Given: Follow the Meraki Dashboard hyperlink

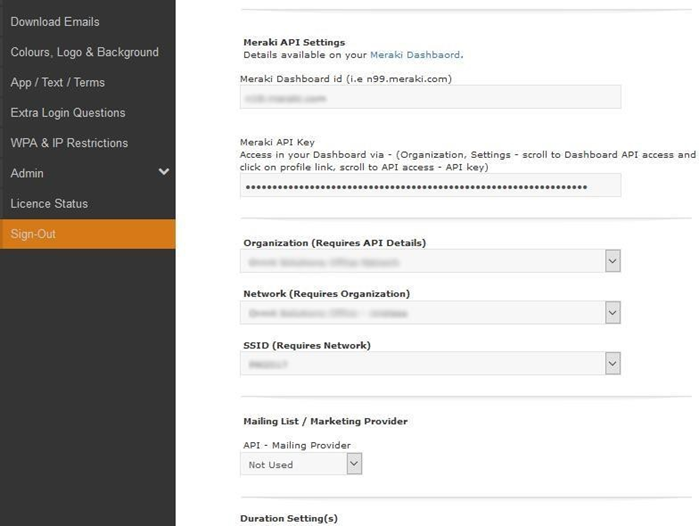Looking at the screenshot, I should click(415, 55).
